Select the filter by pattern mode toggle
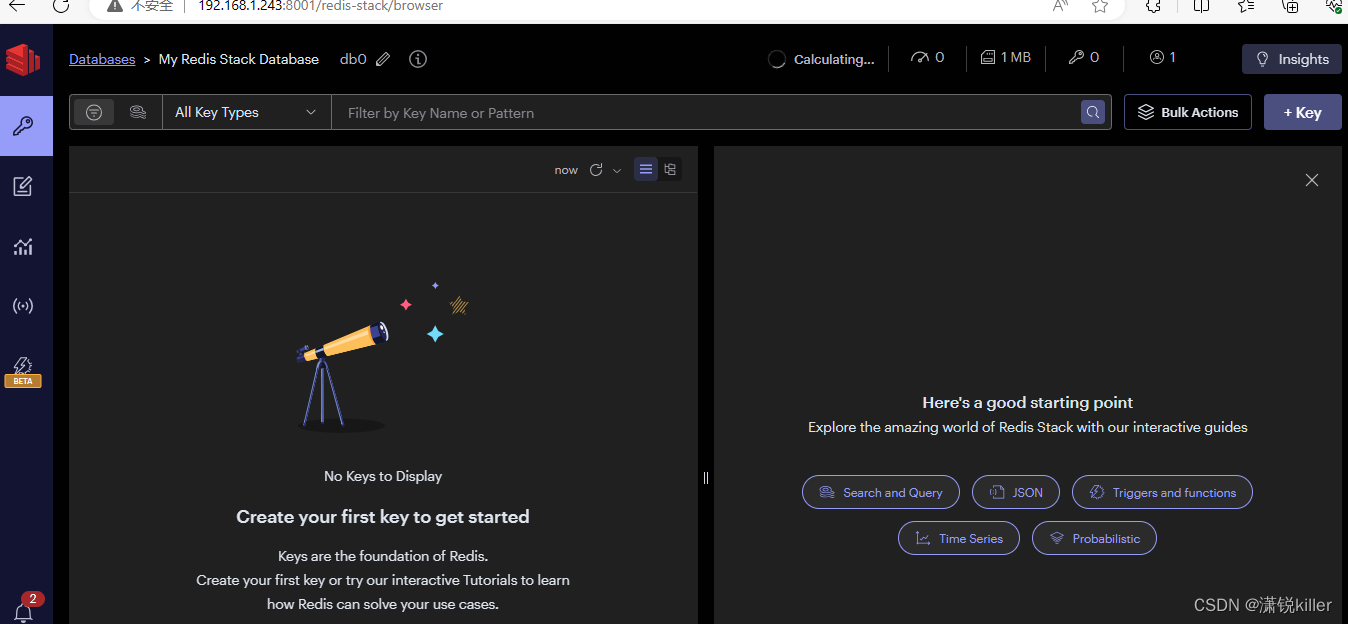1348x624 pixels. point(94,112)
